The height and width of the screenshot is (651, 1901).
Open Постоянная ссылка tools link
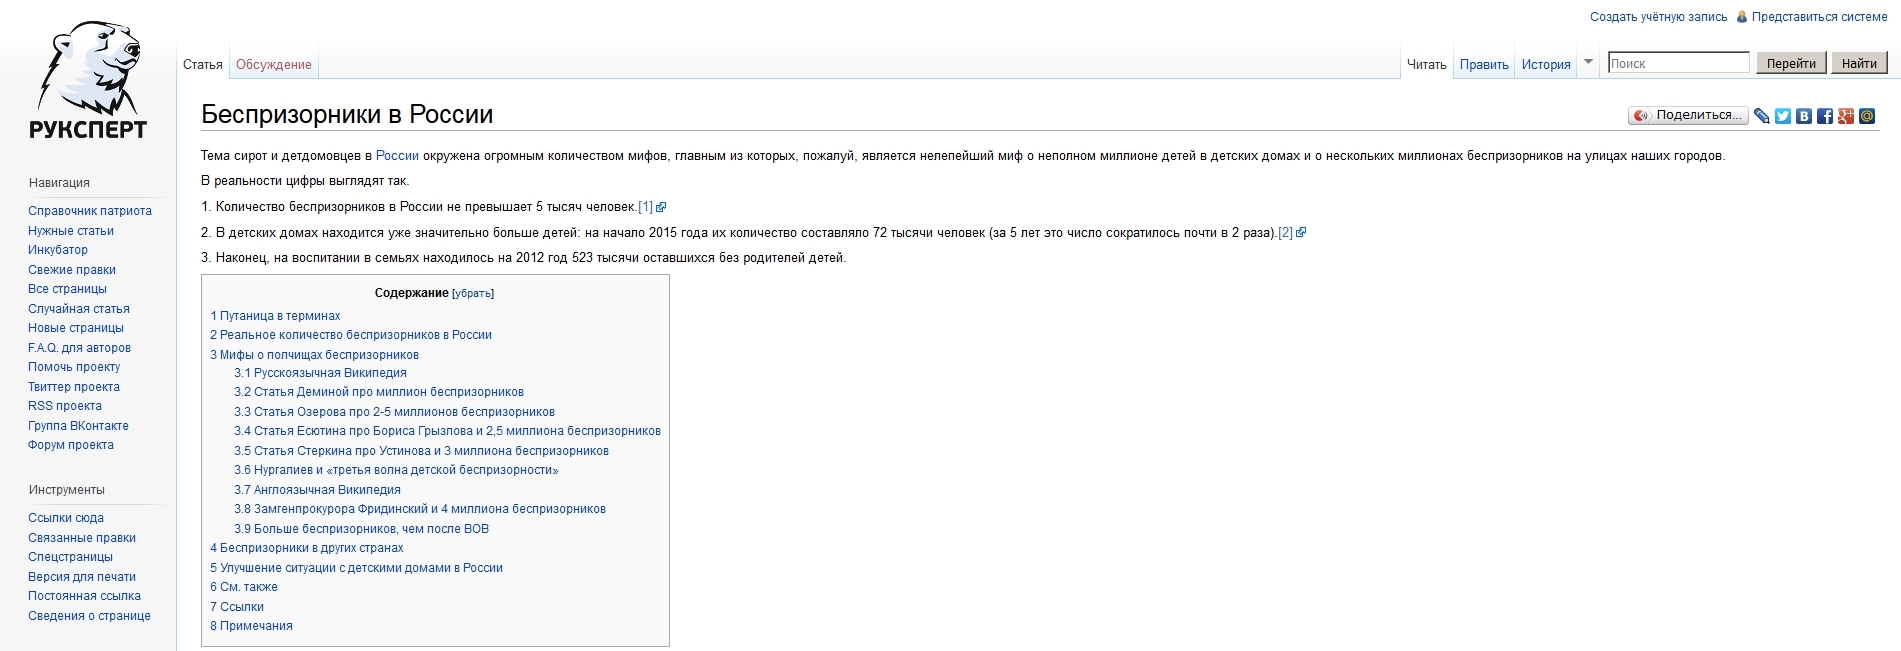[x=84, y=596]
